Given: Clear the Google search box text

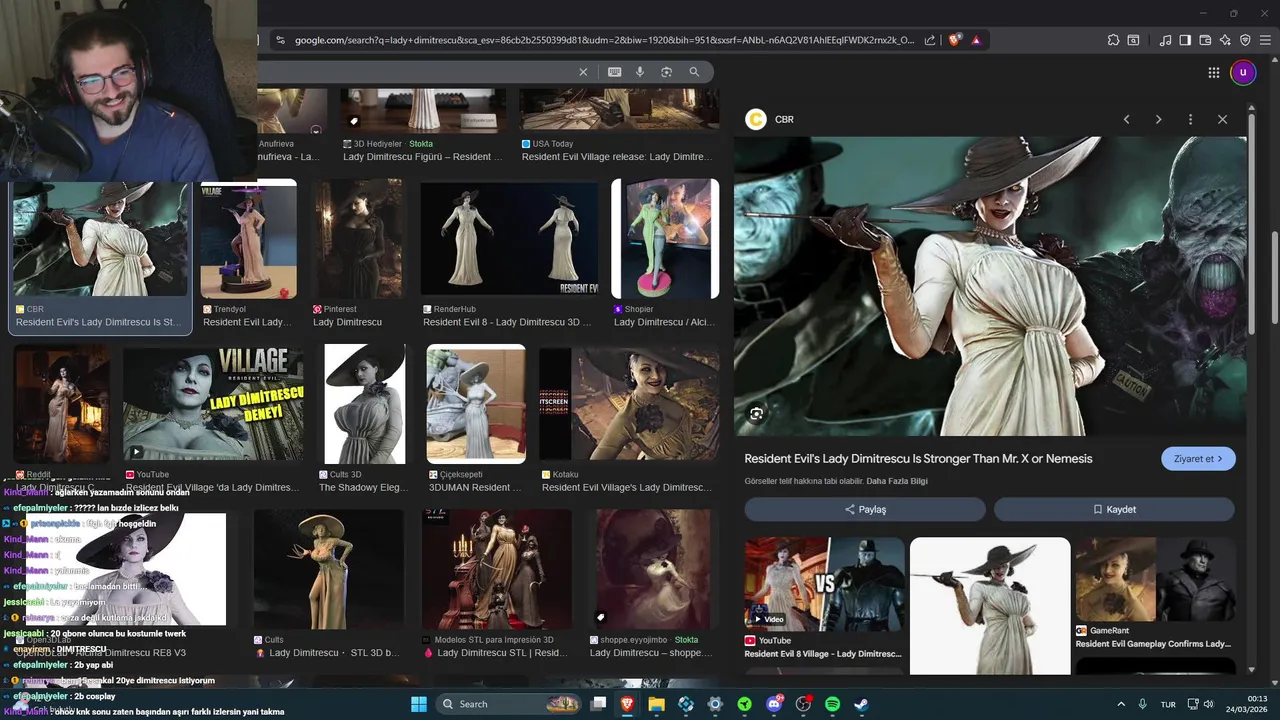Looking at the screenshot, I should [x=583, y=72].
